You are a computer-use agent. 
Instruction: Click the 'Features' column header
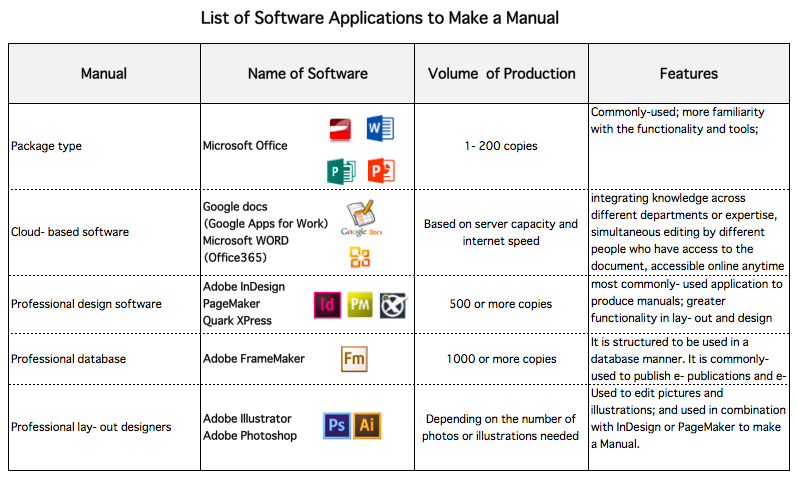(x=689, y=74)
